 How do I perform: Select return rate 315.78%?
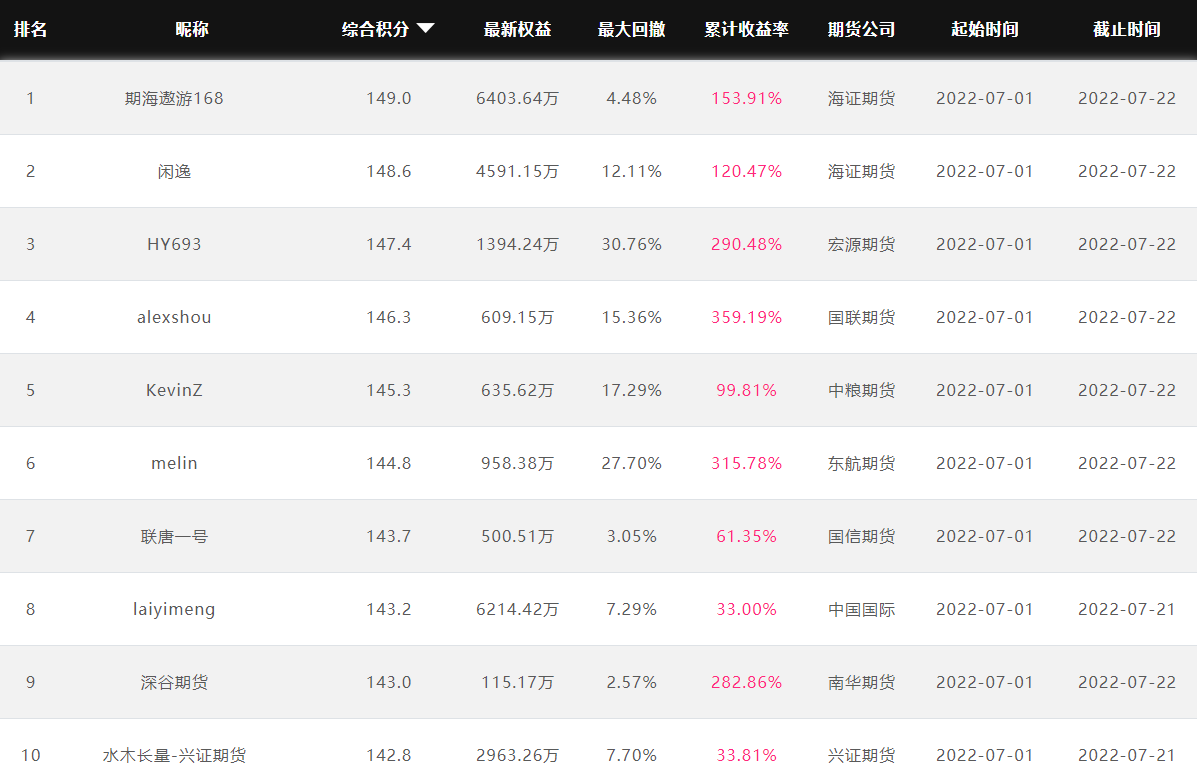[x=747, y=463]
